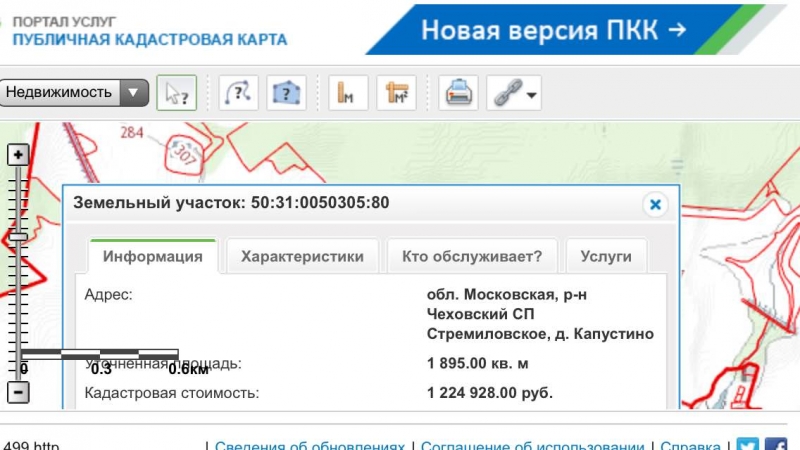800x450 pixels.
Task: Zoom in with the plus button
Action: (x=18, y=155)
